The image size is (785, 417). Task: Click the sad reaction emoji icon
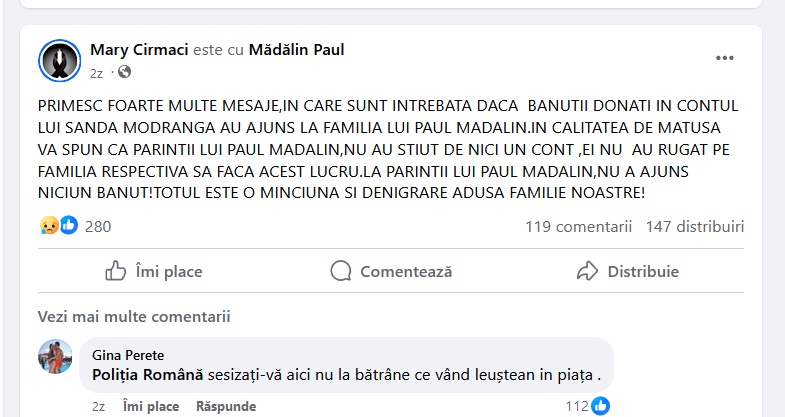coord(49,226)
